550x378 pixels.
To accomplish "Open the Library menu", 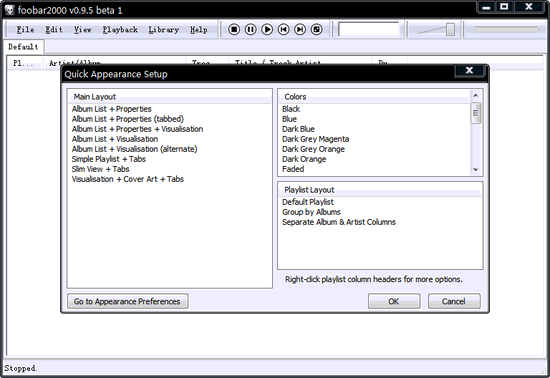I will click(163, 30).
